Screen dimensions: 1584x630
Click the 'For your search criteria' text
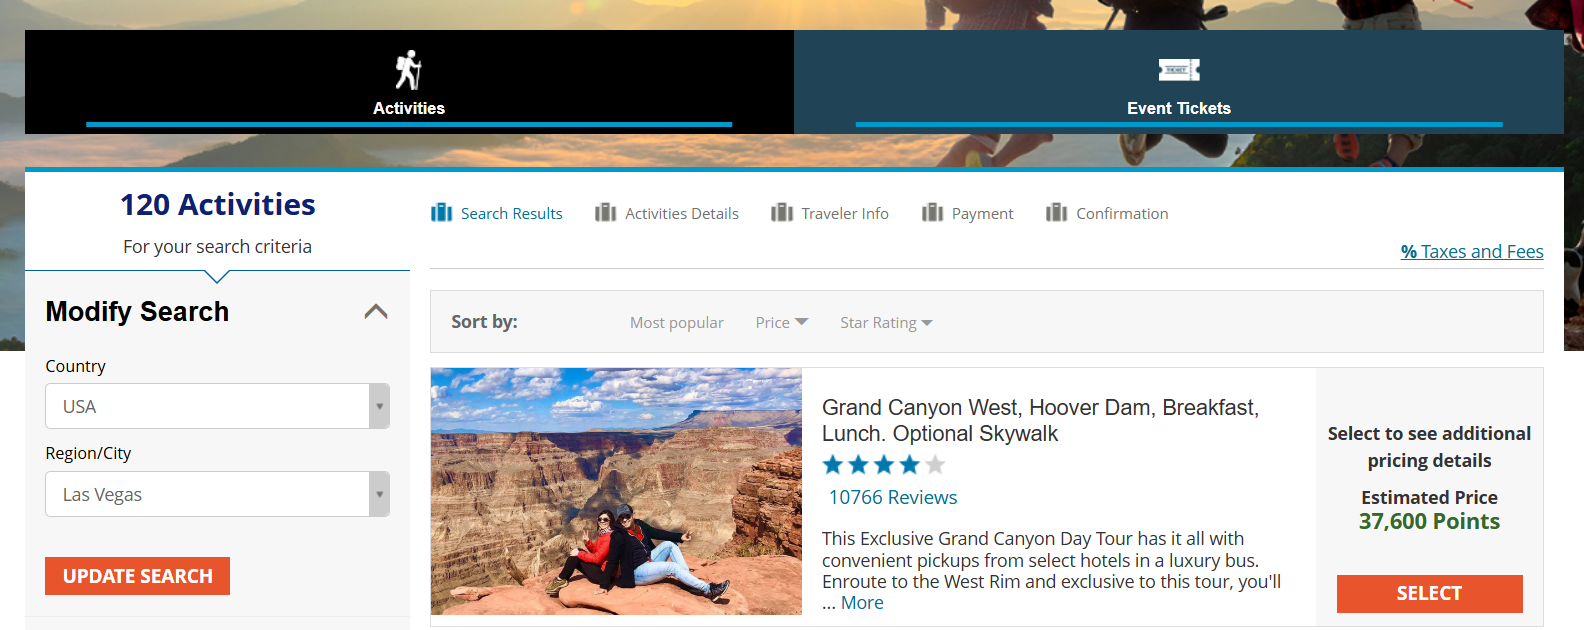click(218, 246)
